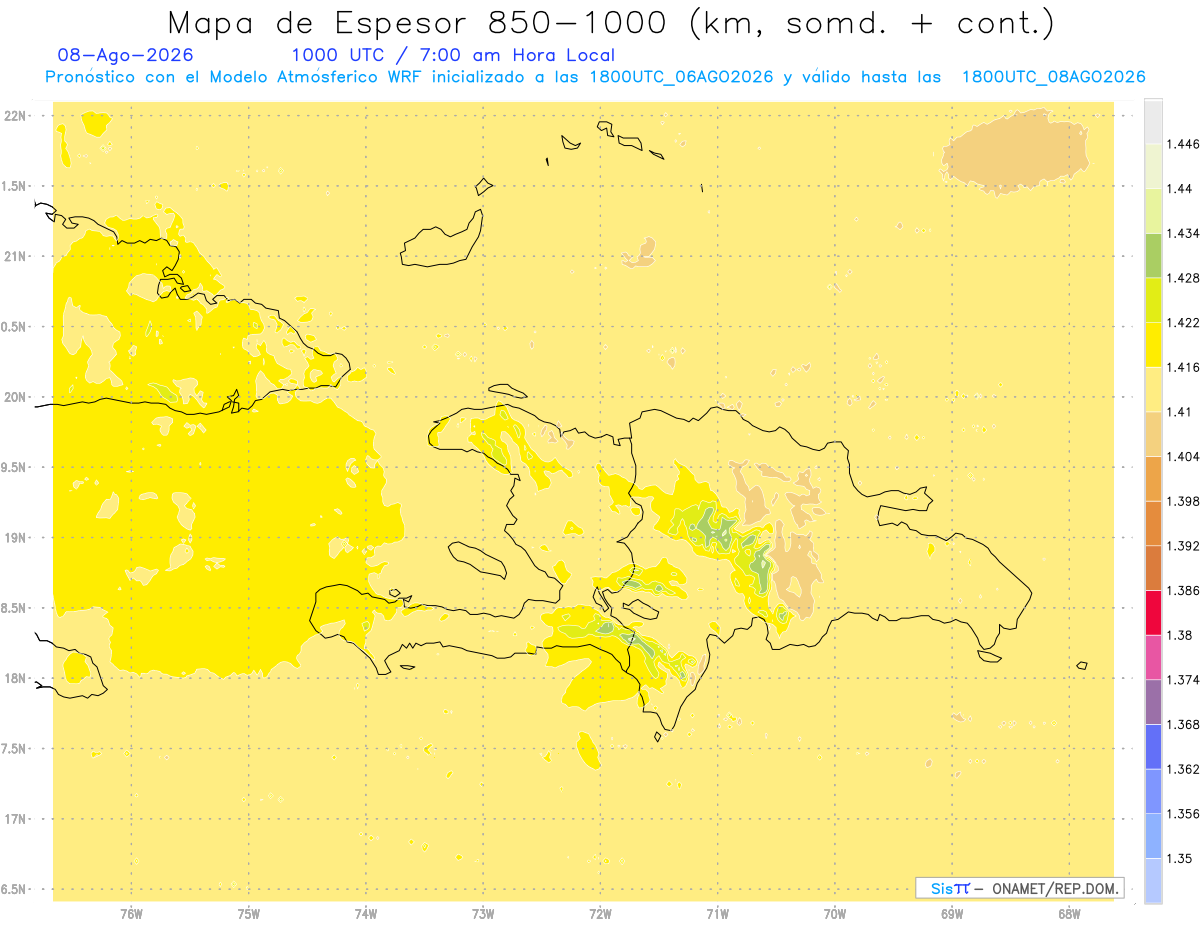Viewport: 1200px width, 927px height.
Task: Click the legend value 1.35
Action: 1179,859
